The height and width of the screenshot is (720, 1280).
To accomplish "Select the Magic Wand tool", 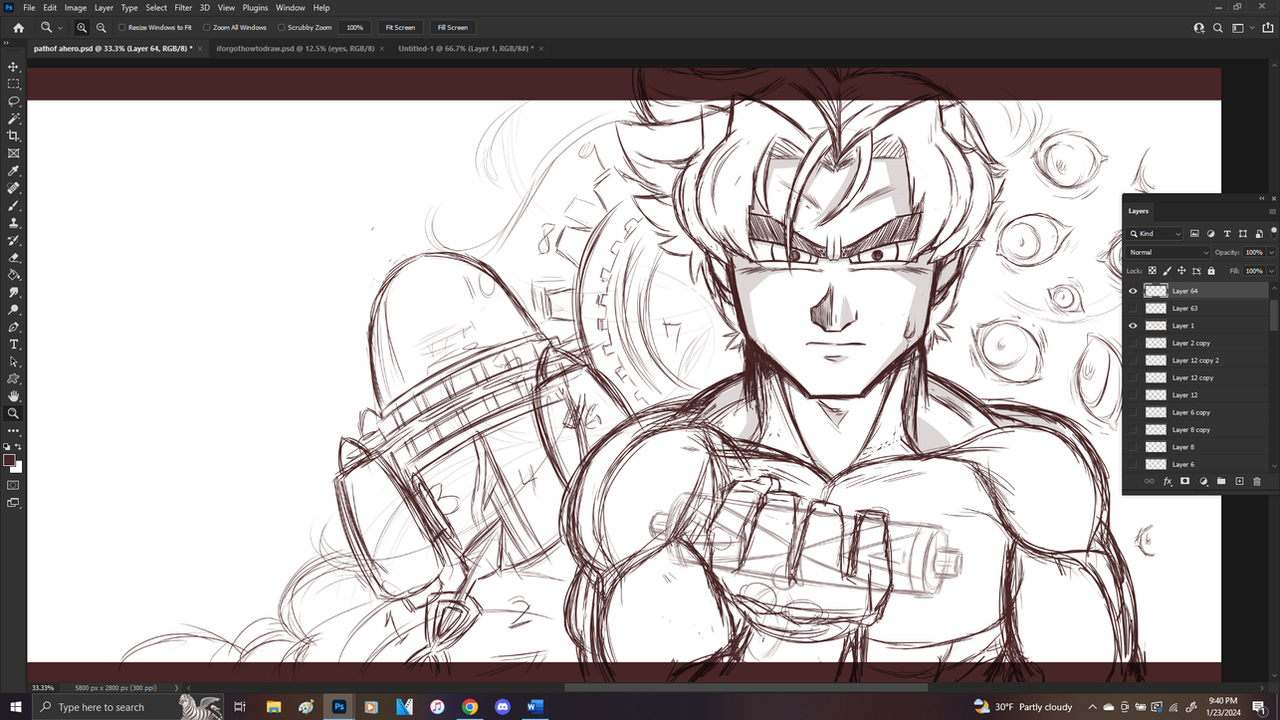I will click(13, 118).
